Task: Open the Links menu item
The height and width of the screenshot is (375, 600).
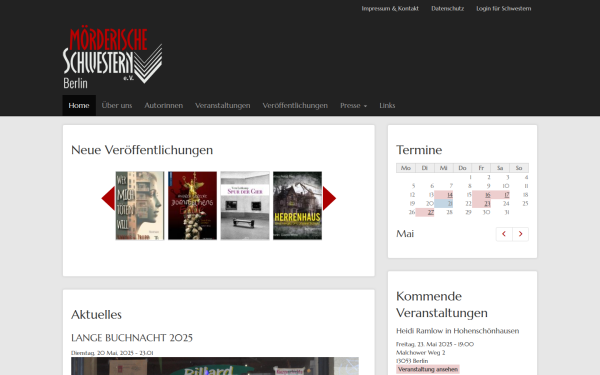Action: pos(387,106)
